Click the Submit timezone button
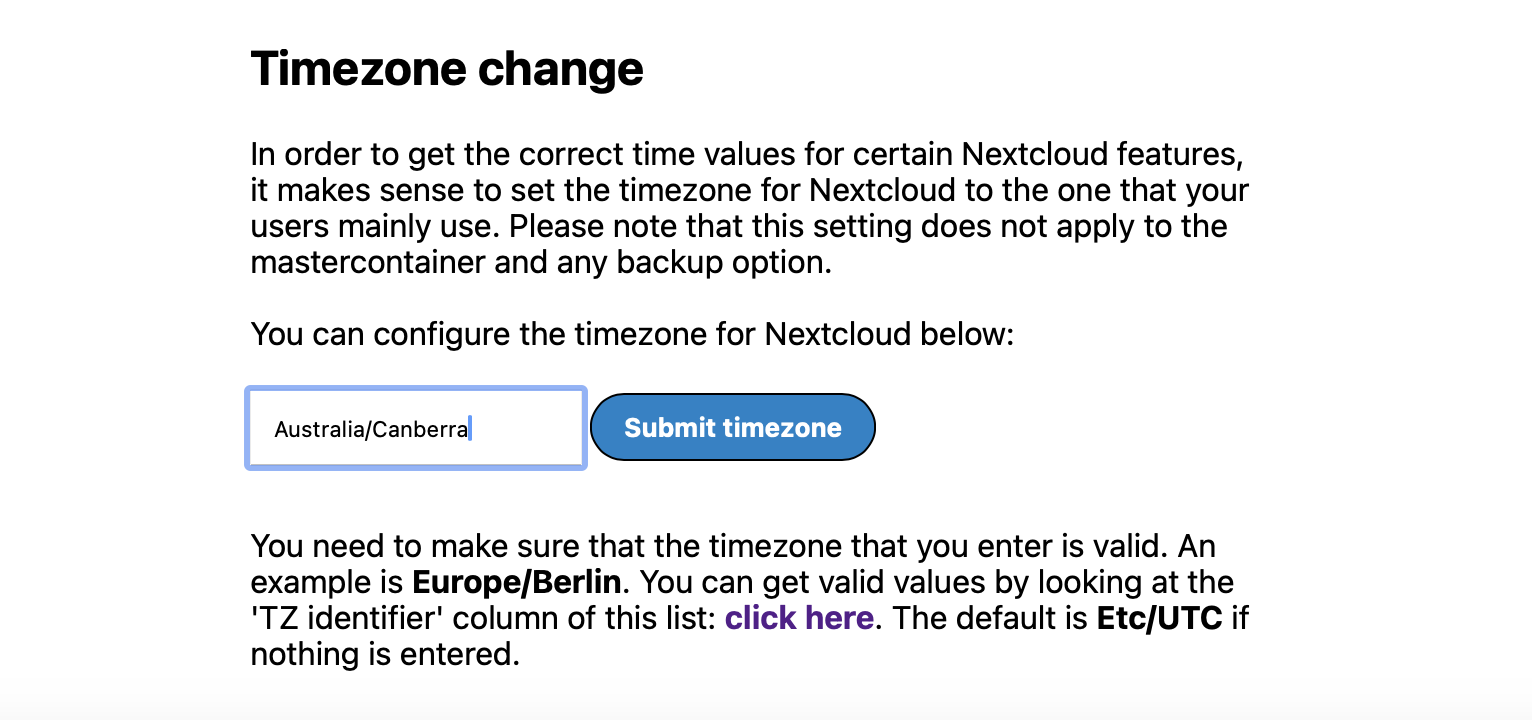 tap(732, 428)
